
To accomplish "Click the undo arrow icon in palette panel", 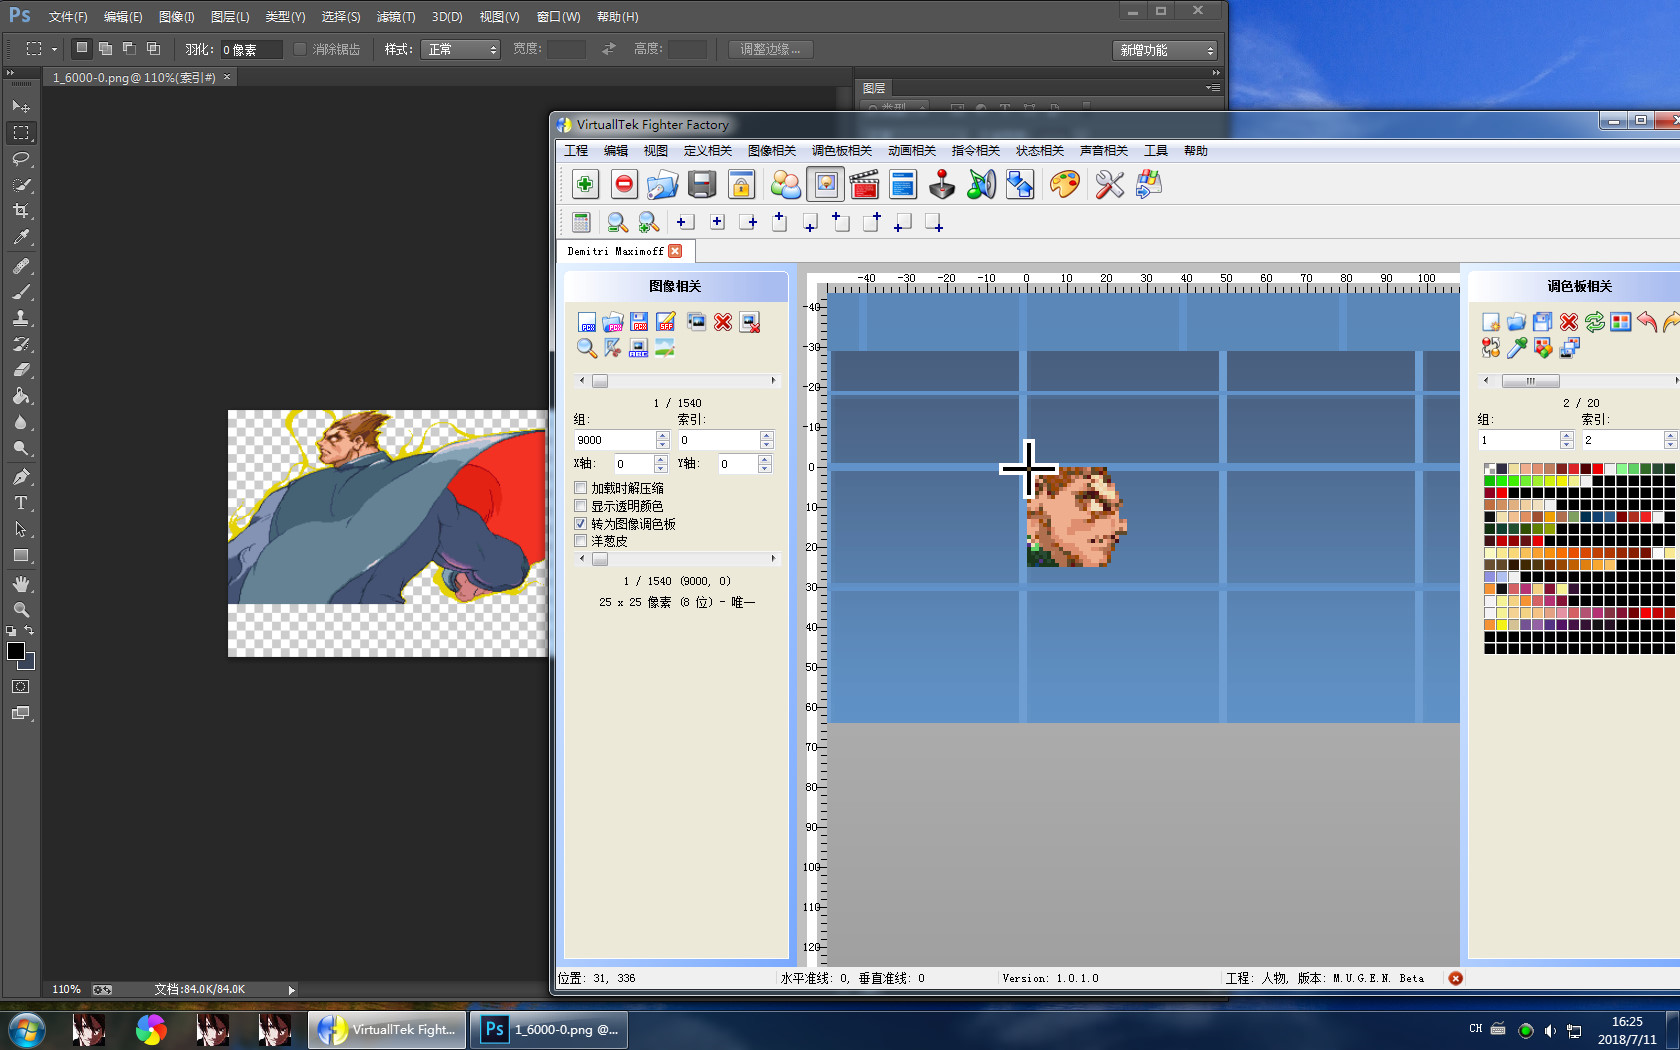I will click(1647, 322).
